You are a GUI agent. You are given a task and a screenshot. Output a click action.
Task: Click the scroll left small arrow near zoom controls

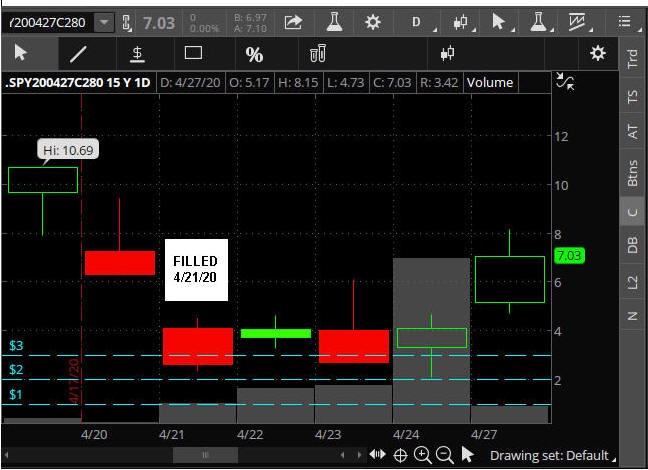[342, 455]
